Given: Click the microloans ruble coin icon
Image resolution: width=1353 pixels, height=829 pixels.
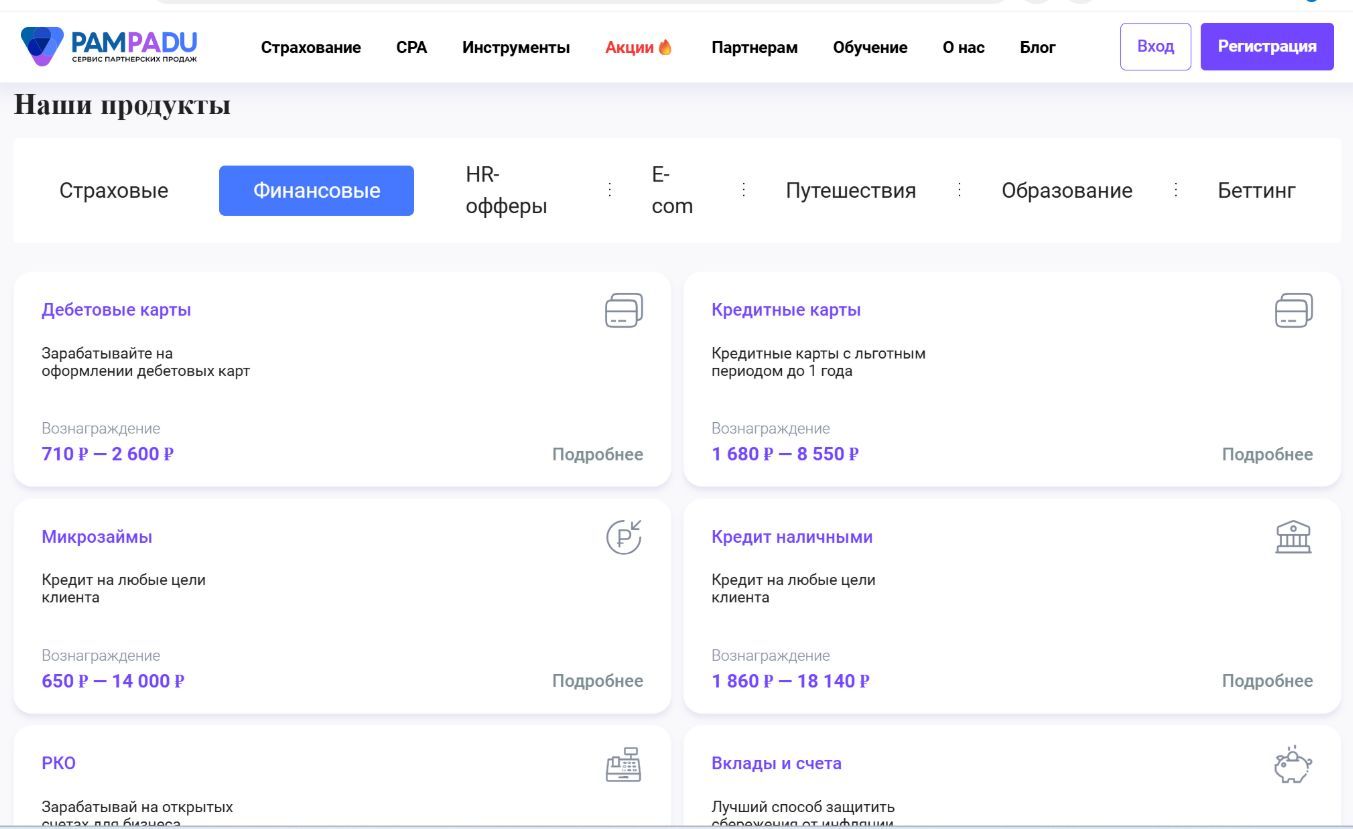Looking at the screenshot, I should point(624,538).
